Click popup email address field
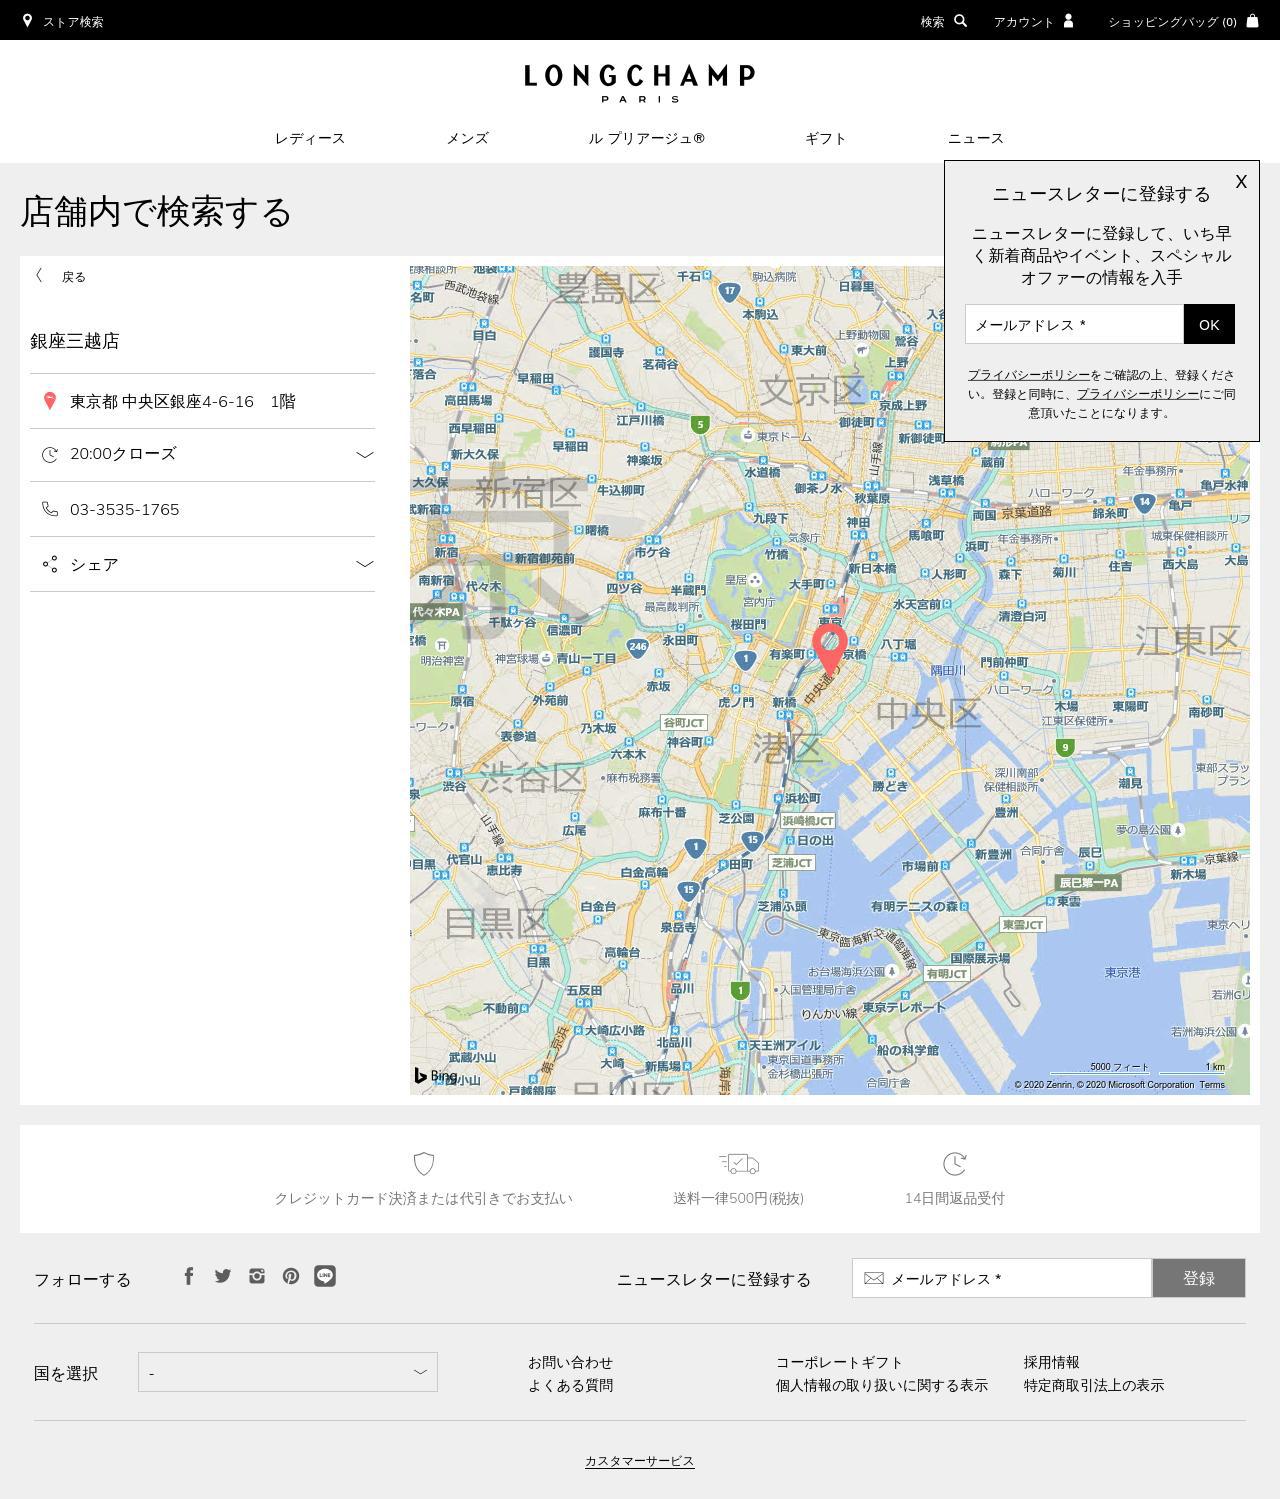 [x=1074, y=324]
